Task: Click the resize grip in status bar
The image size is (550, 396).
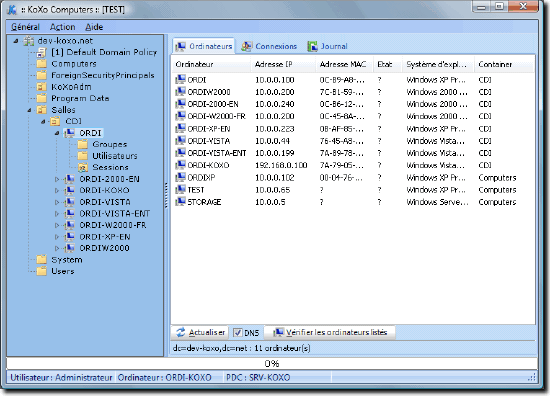Action: [x=532, y=377]
